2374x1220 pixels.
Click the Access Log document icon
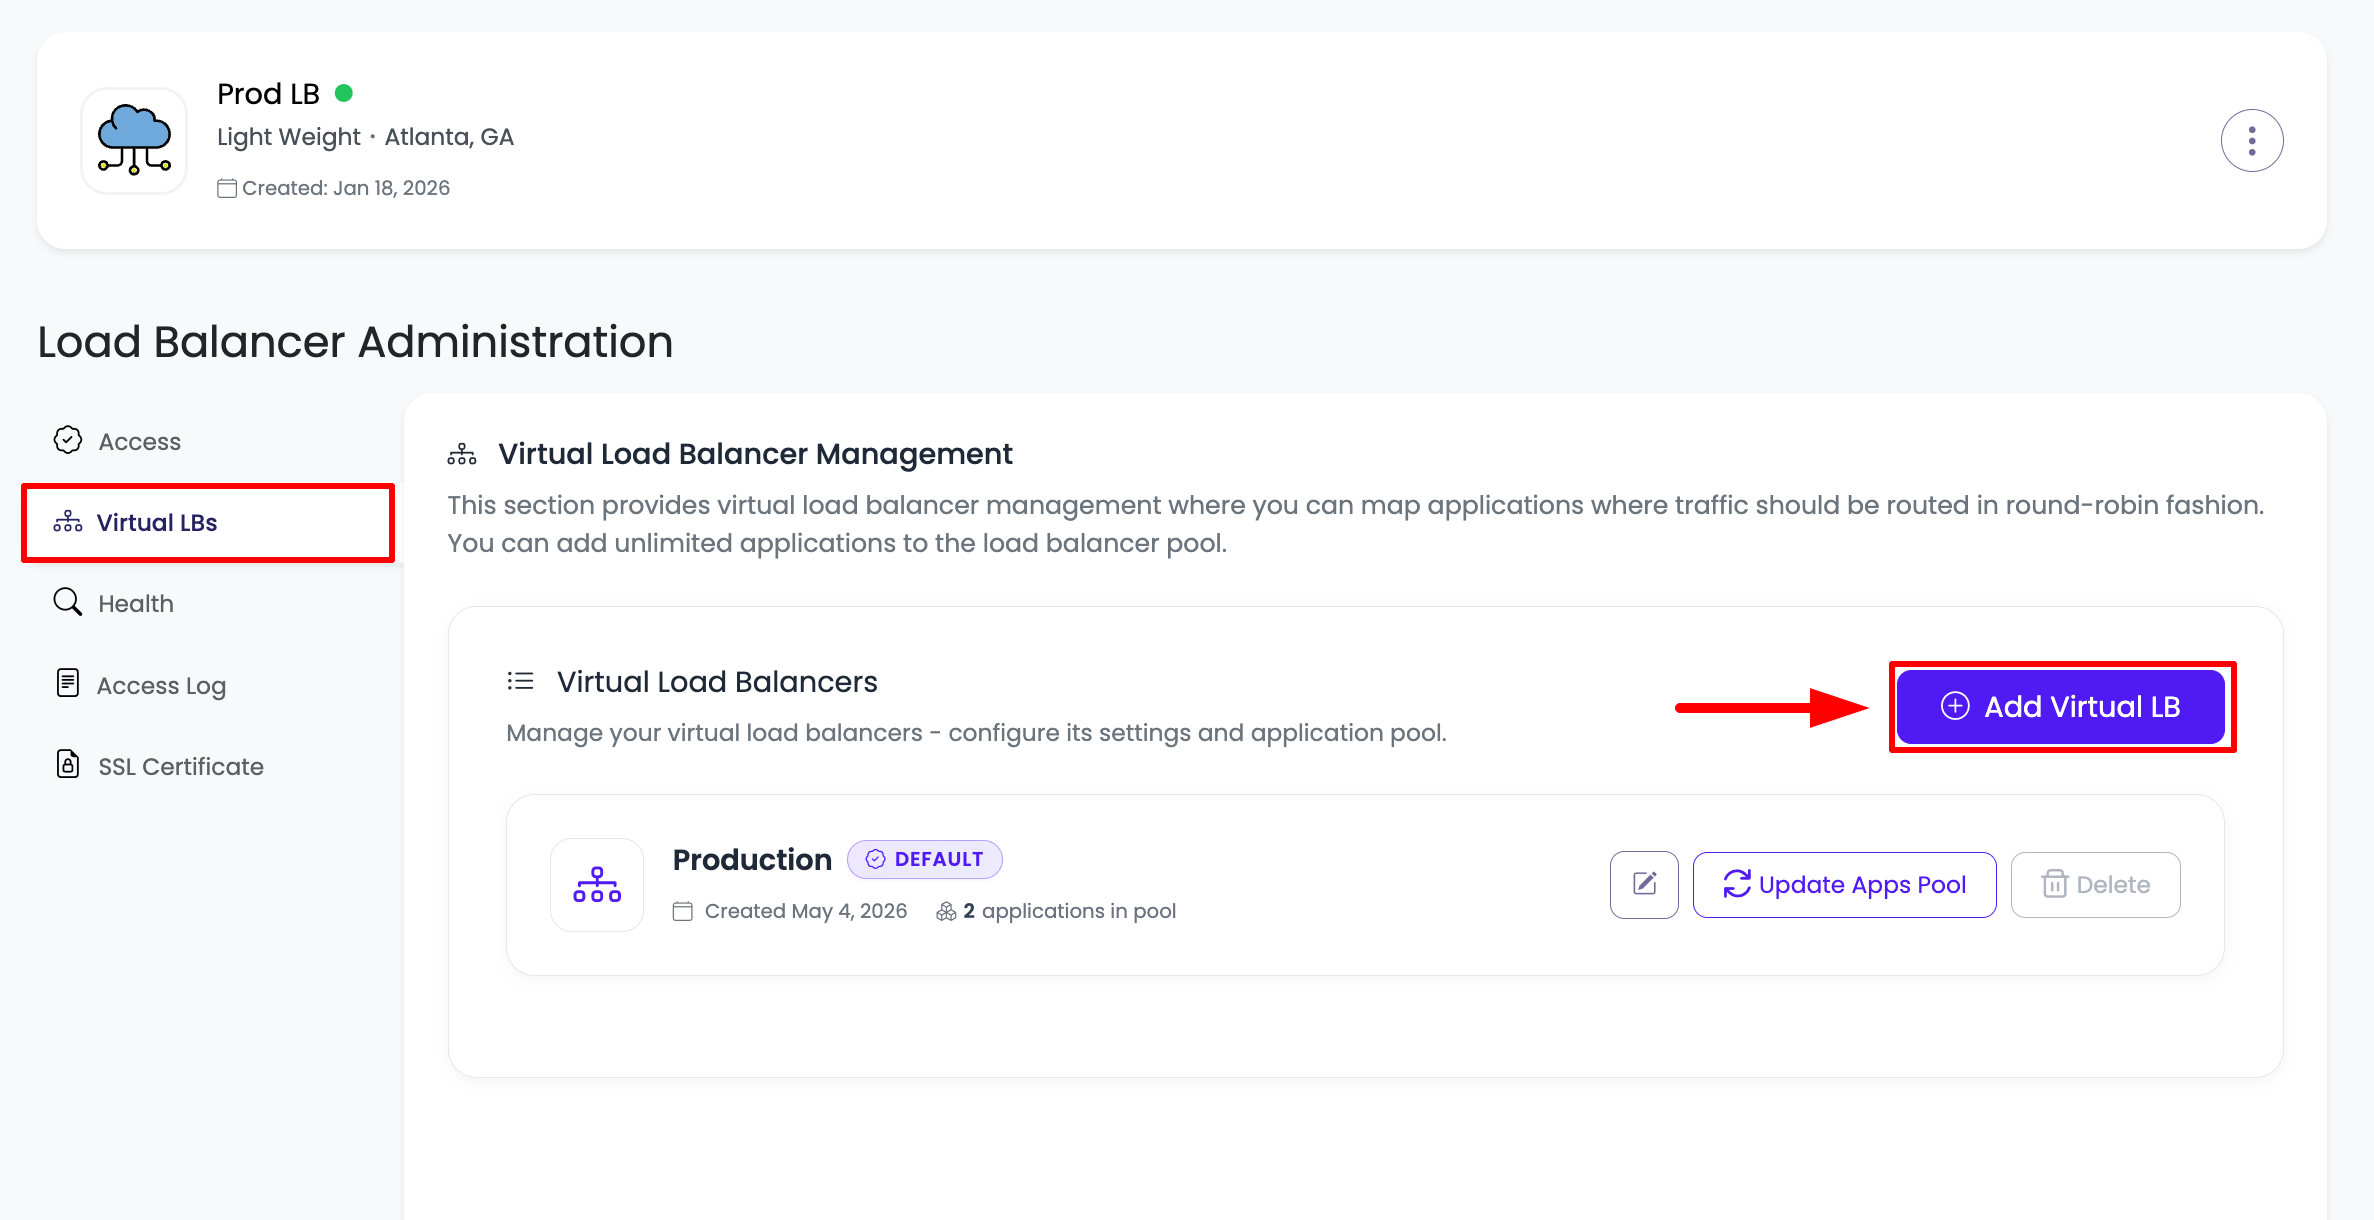coord(68,683)
